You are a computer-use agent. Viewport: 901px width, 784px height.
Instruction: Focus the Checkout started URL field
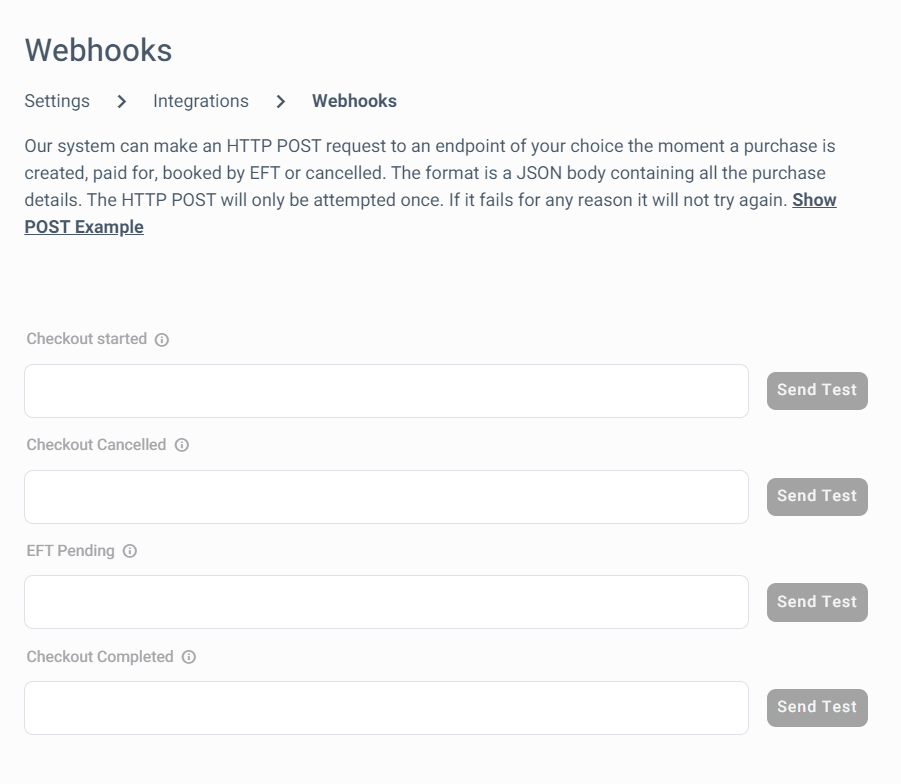point(386,391)
